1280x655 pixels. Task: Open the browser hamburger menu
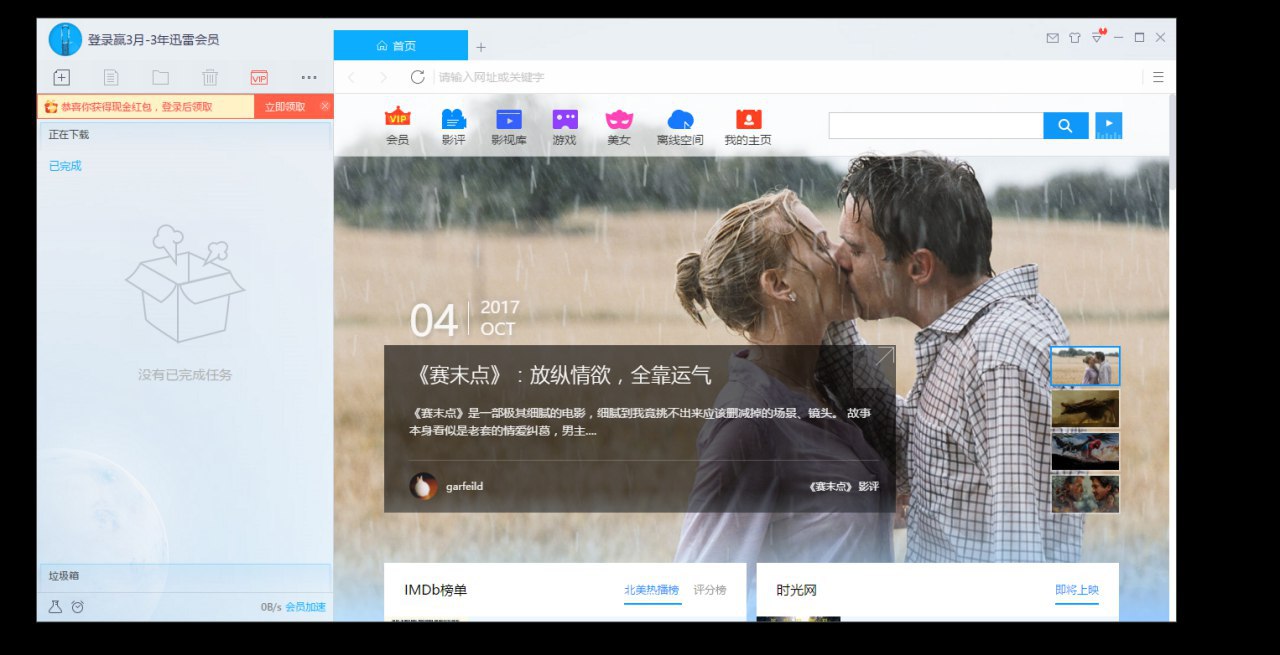coord(1158,77)
